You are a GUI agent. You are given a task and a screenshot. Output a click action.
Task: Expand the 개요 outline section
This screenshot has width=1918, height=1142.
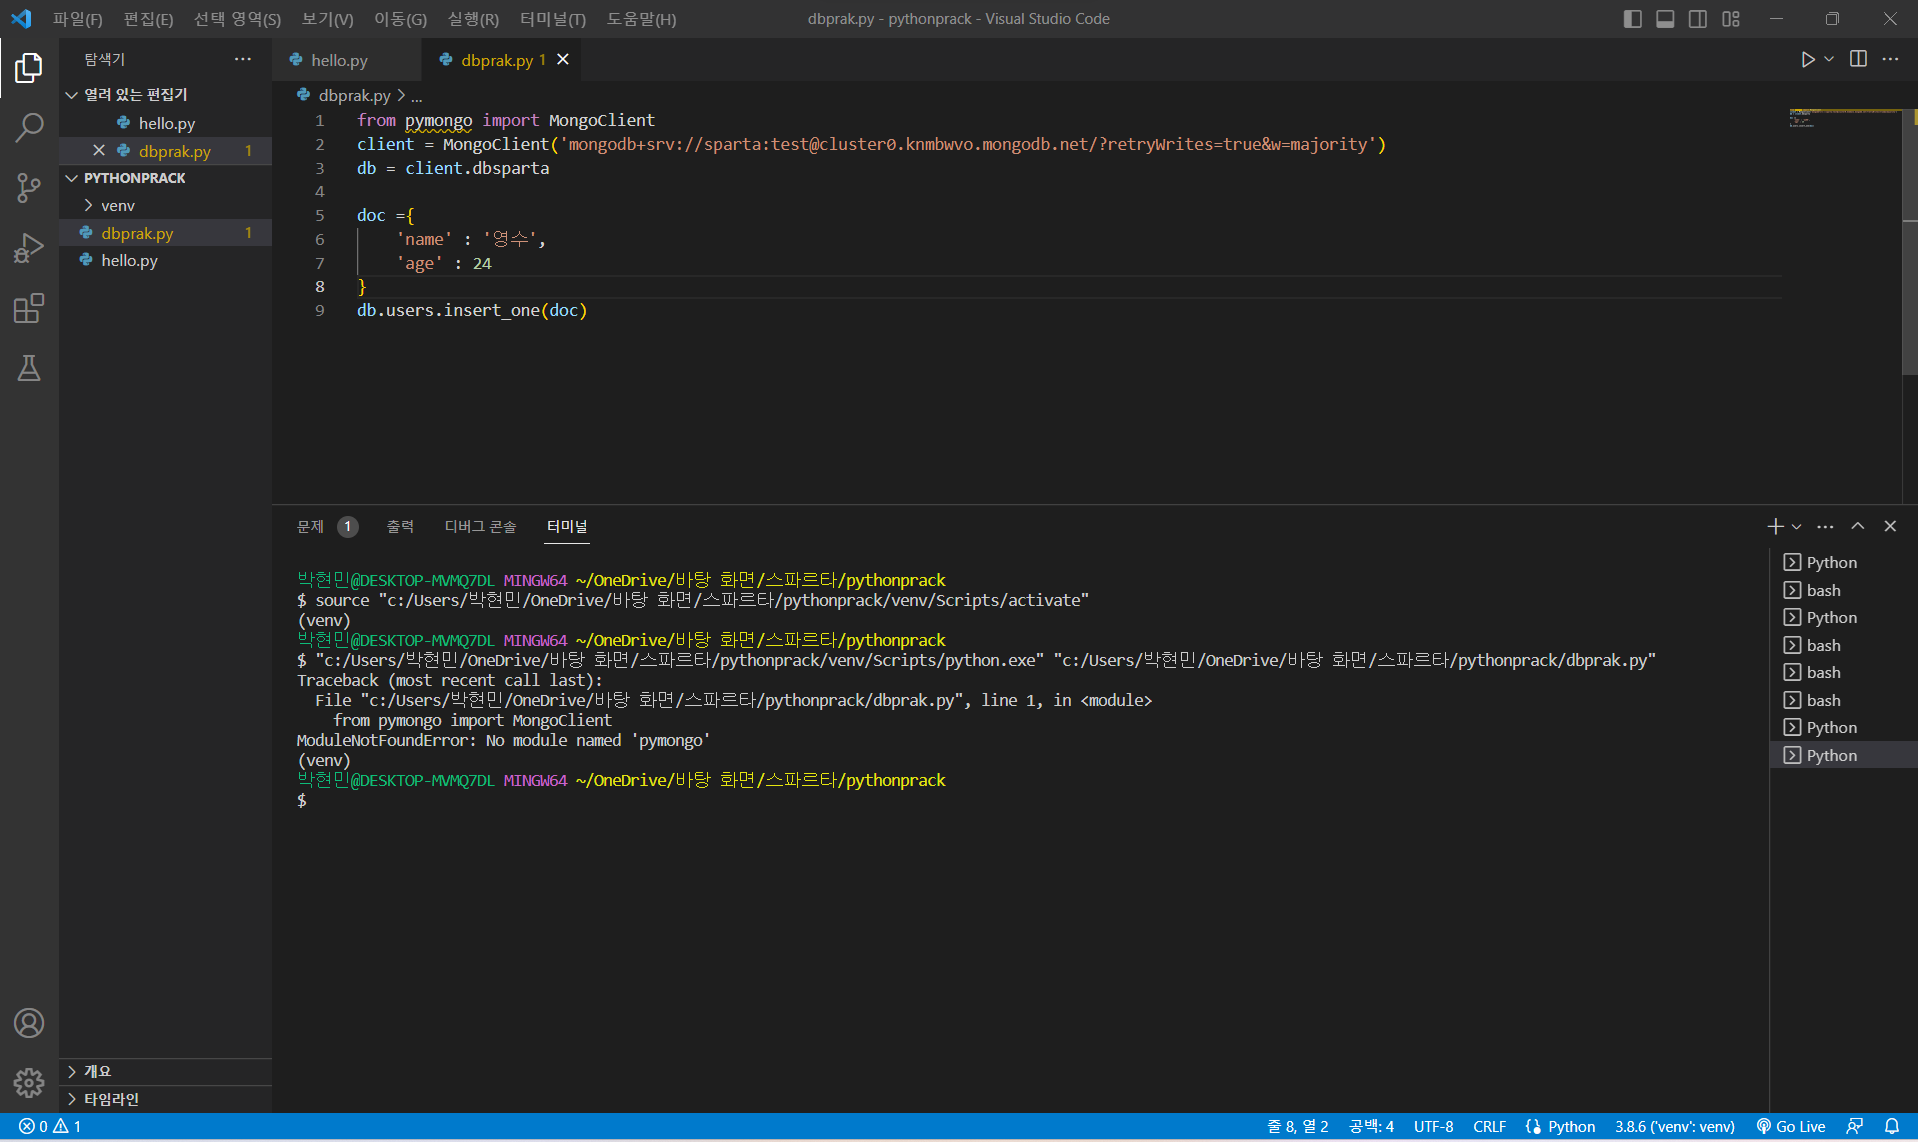[x=165, y=1071]
